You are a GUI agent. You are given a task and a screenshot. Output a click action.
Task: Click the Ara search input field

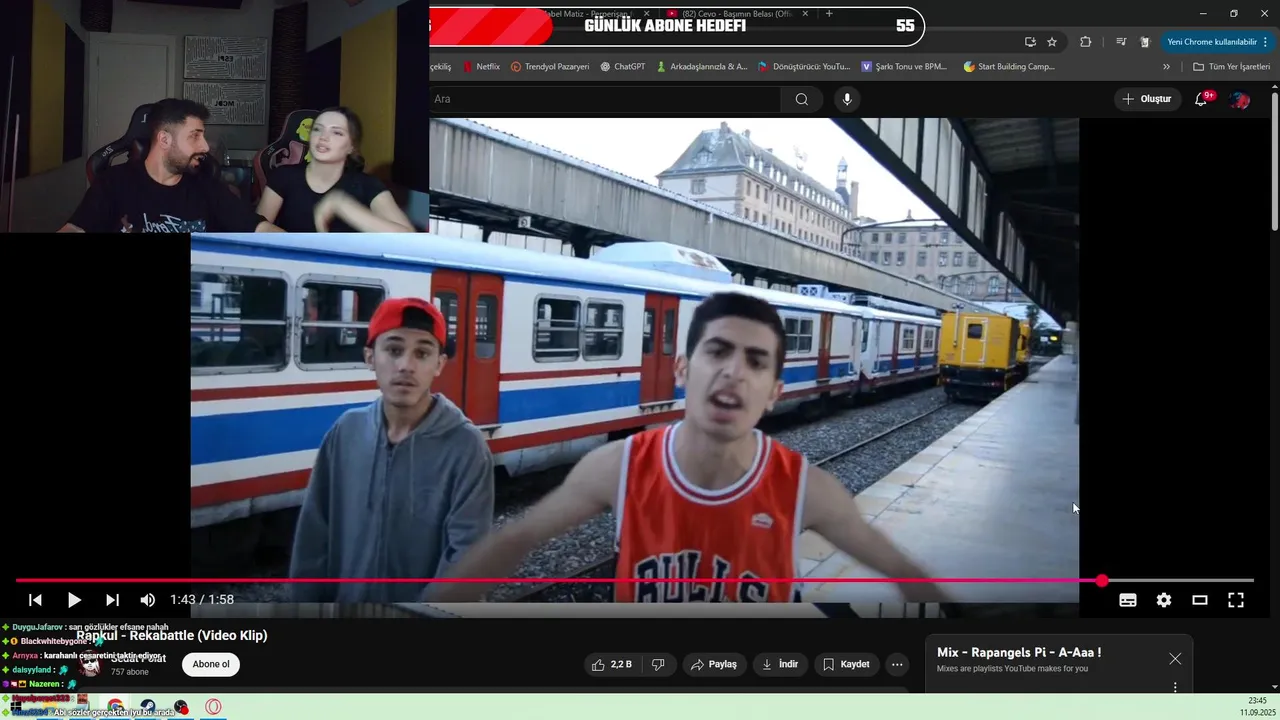pyautogui.click(x=605, y=99)
